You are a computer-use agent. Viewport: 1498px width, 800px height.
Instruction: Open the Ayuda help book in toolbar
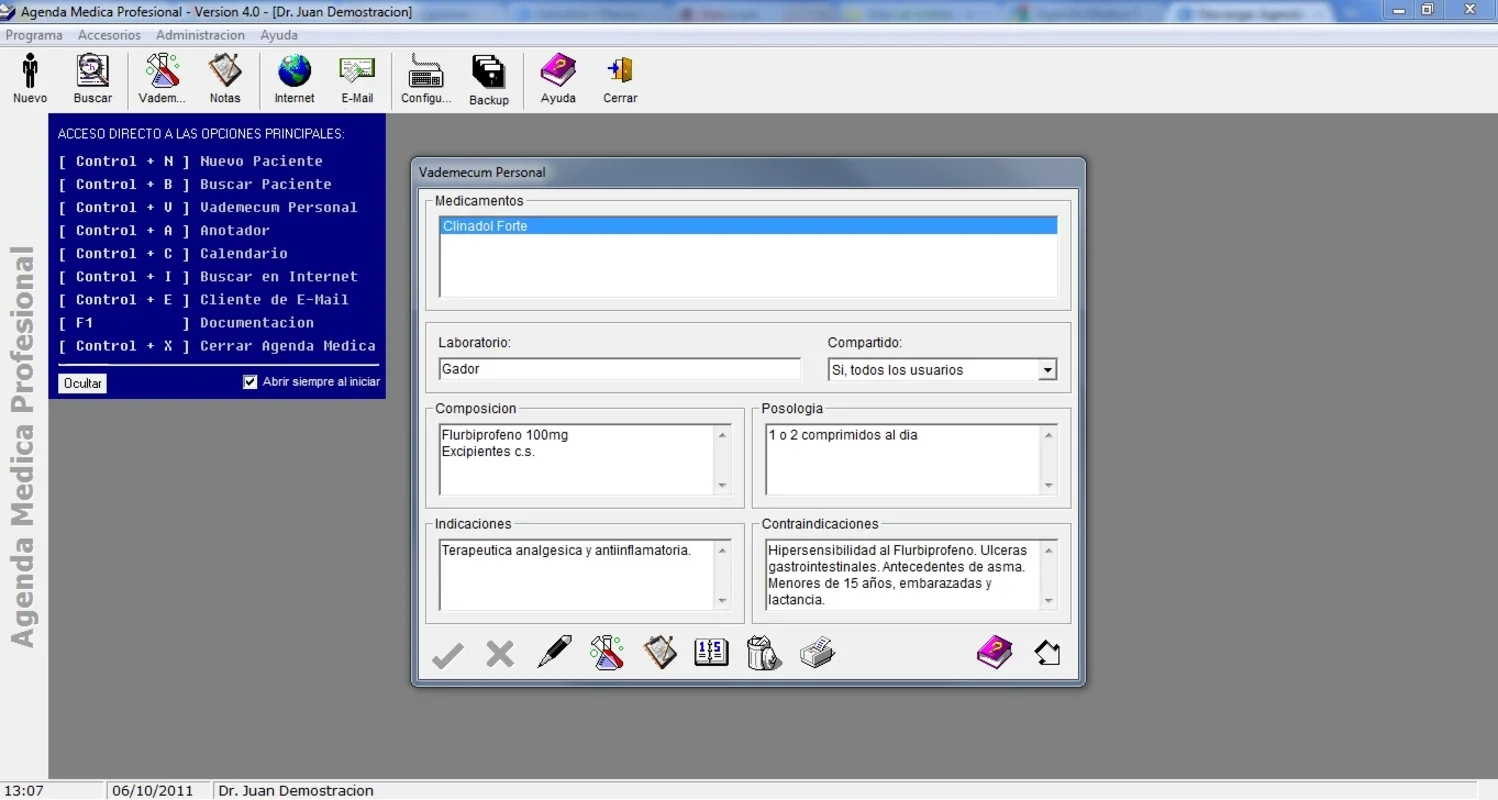point(558,79)
